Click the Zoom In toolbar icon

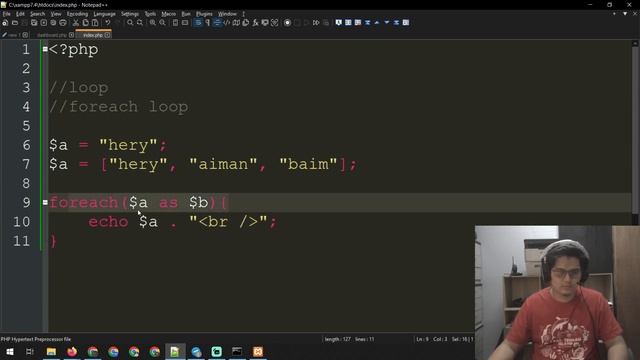[x=153, y=23]
